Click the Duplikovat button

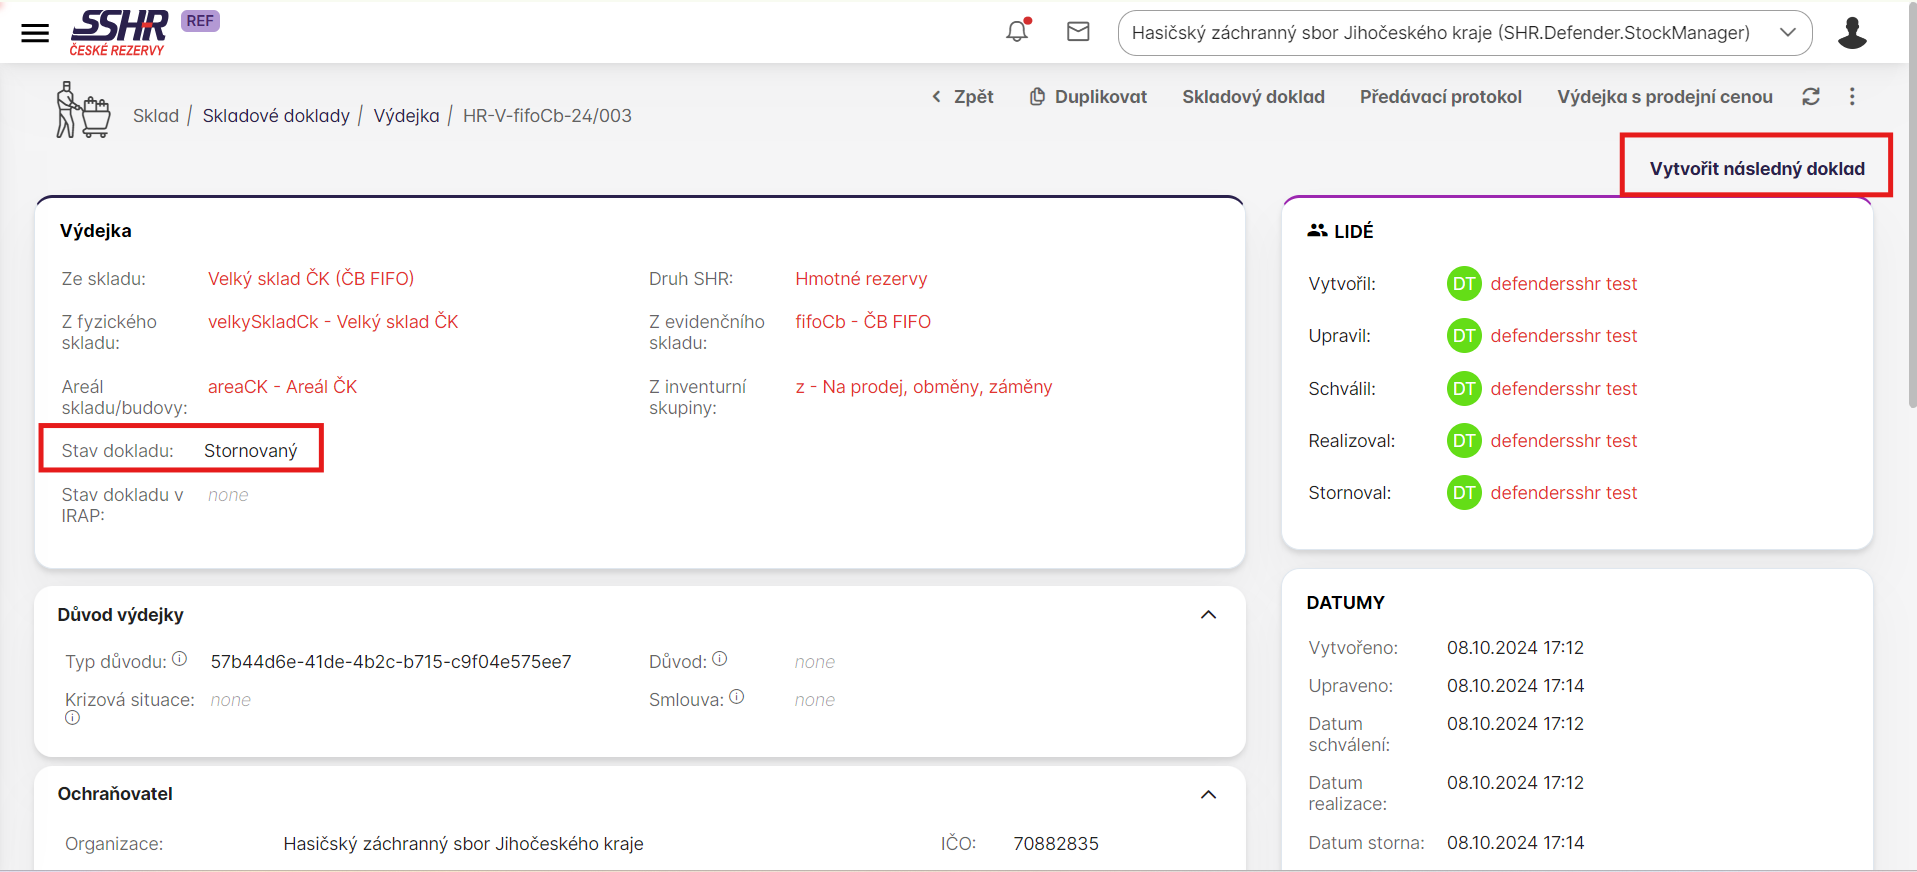point(1088,97)
